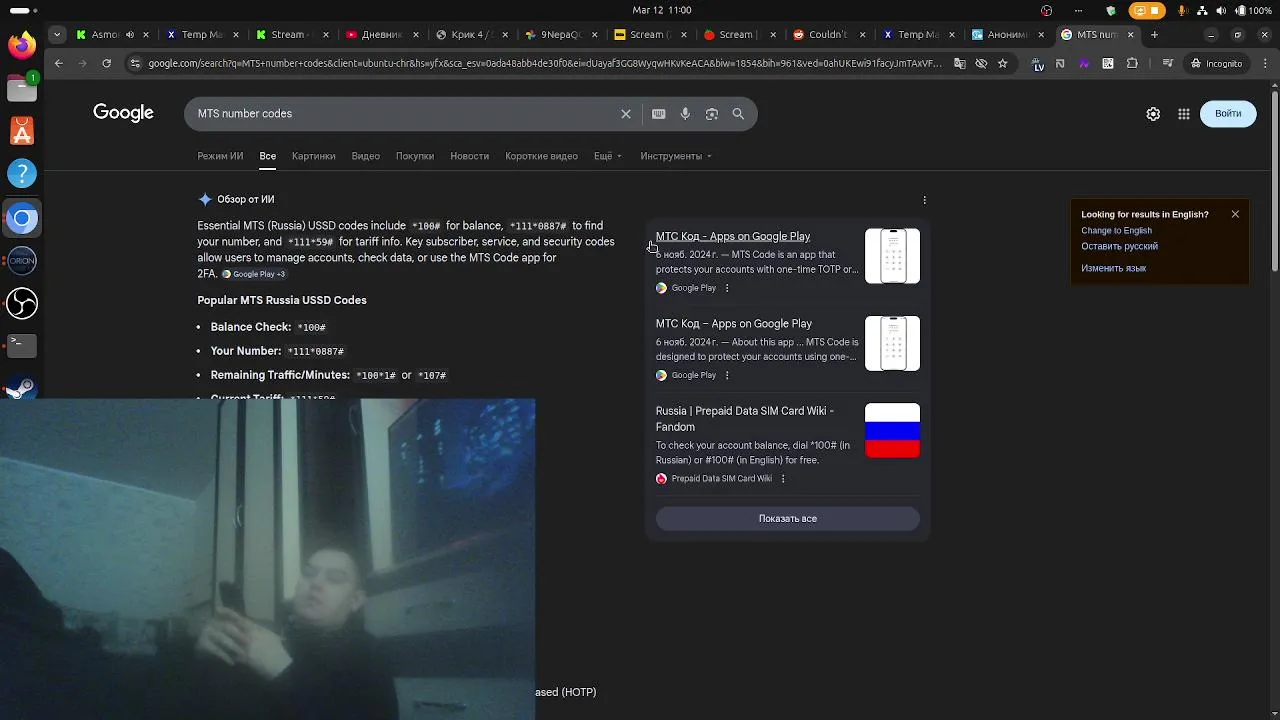Image resolution: width=1280 pixels, height=720 pixels.
Task: Click Оставить русский link
Action: (1119, 246)
